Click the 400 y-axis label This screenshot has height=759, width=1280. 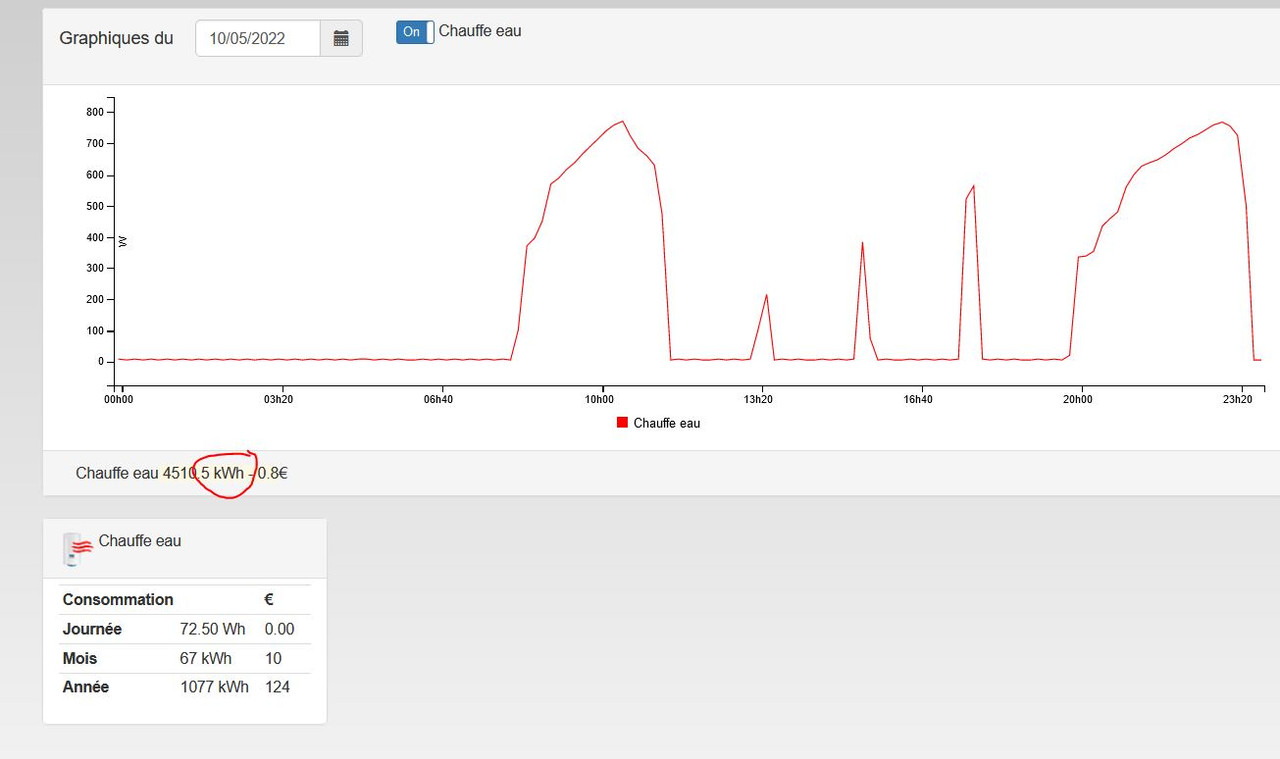click(x=95, y=237)
